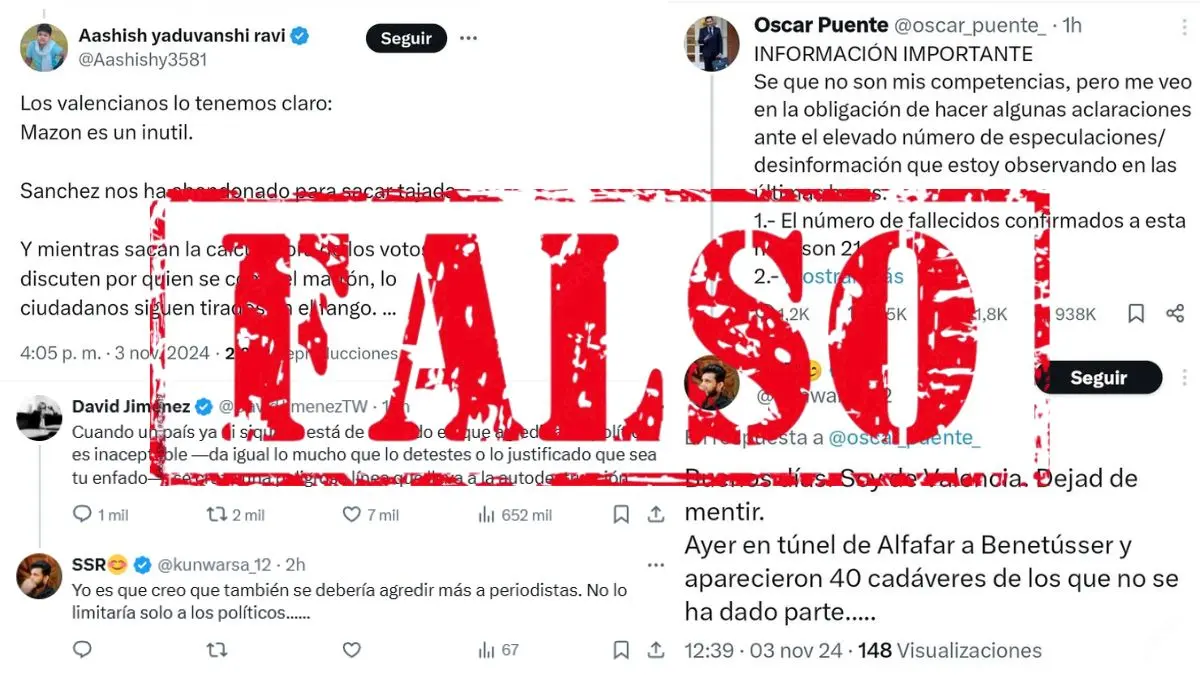Click Aashish yaduvanshi ravi profile avatar
Viewport: 1200px width, 675px height.
(44, 48)
